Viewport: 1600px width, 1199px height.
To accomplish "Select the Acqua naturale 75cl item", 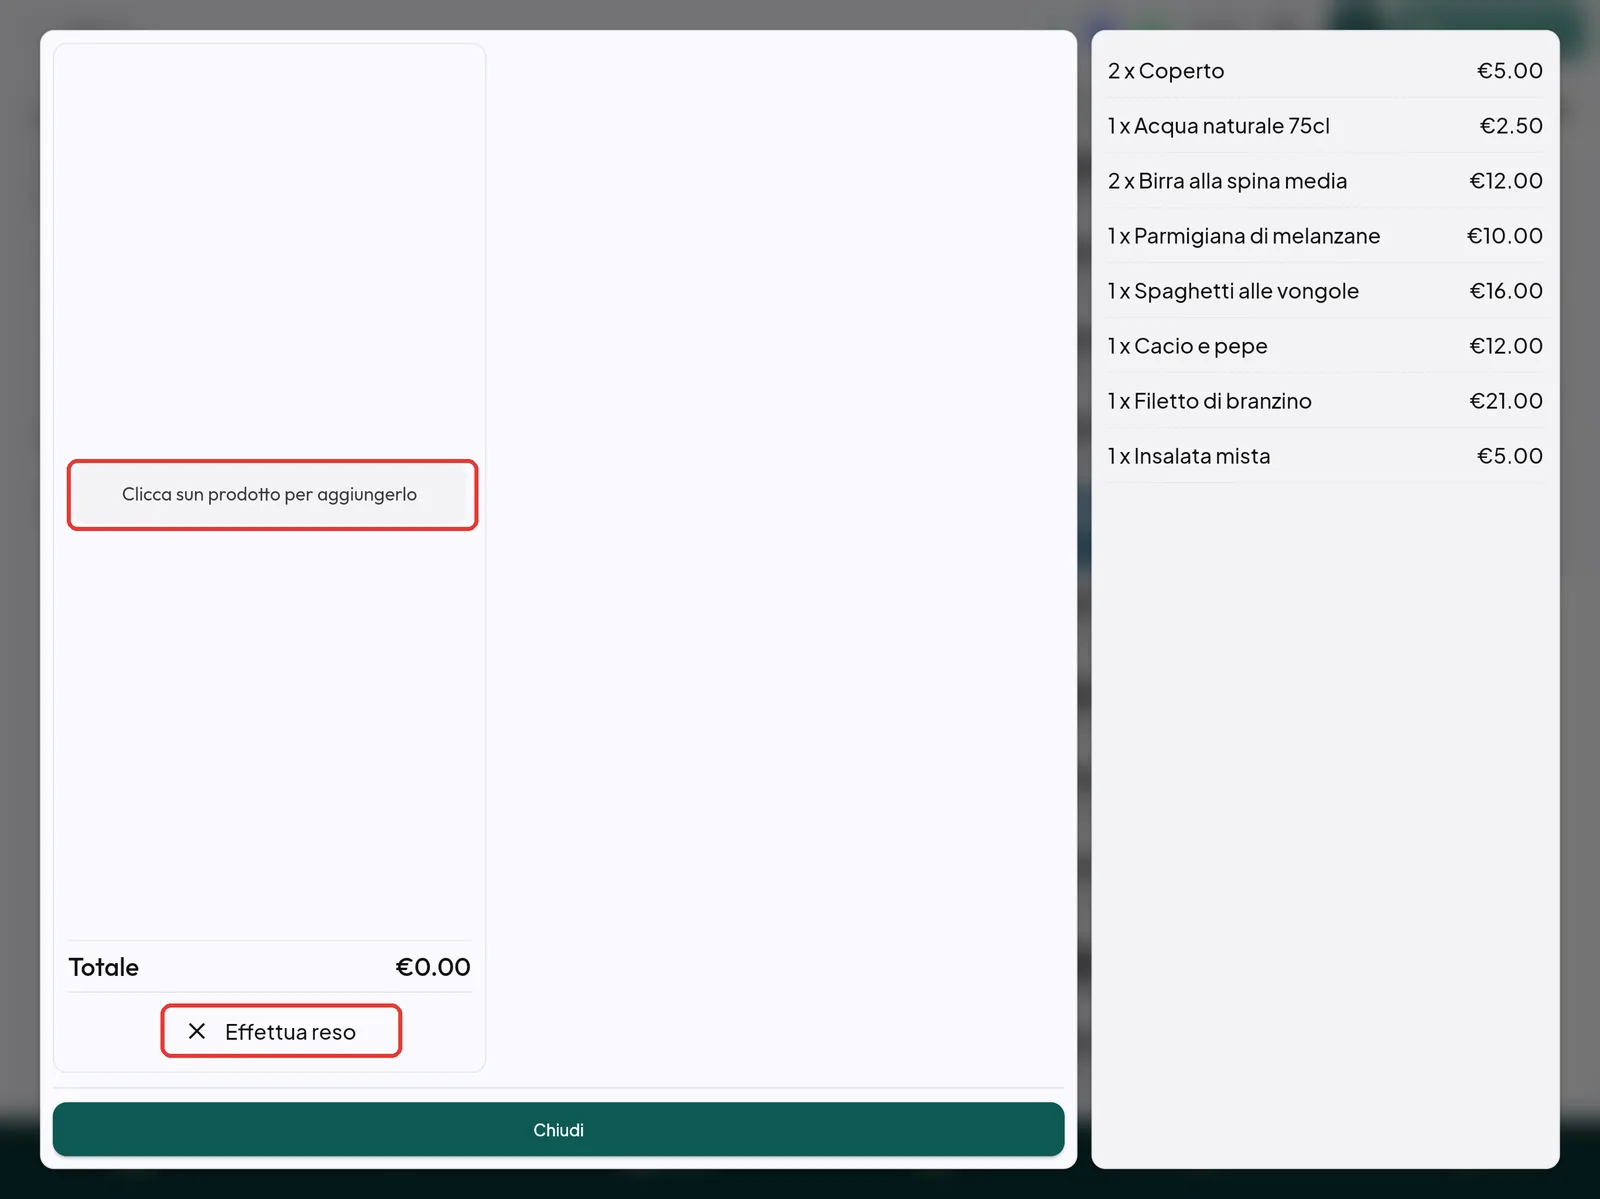I will tap(1325, 126).
